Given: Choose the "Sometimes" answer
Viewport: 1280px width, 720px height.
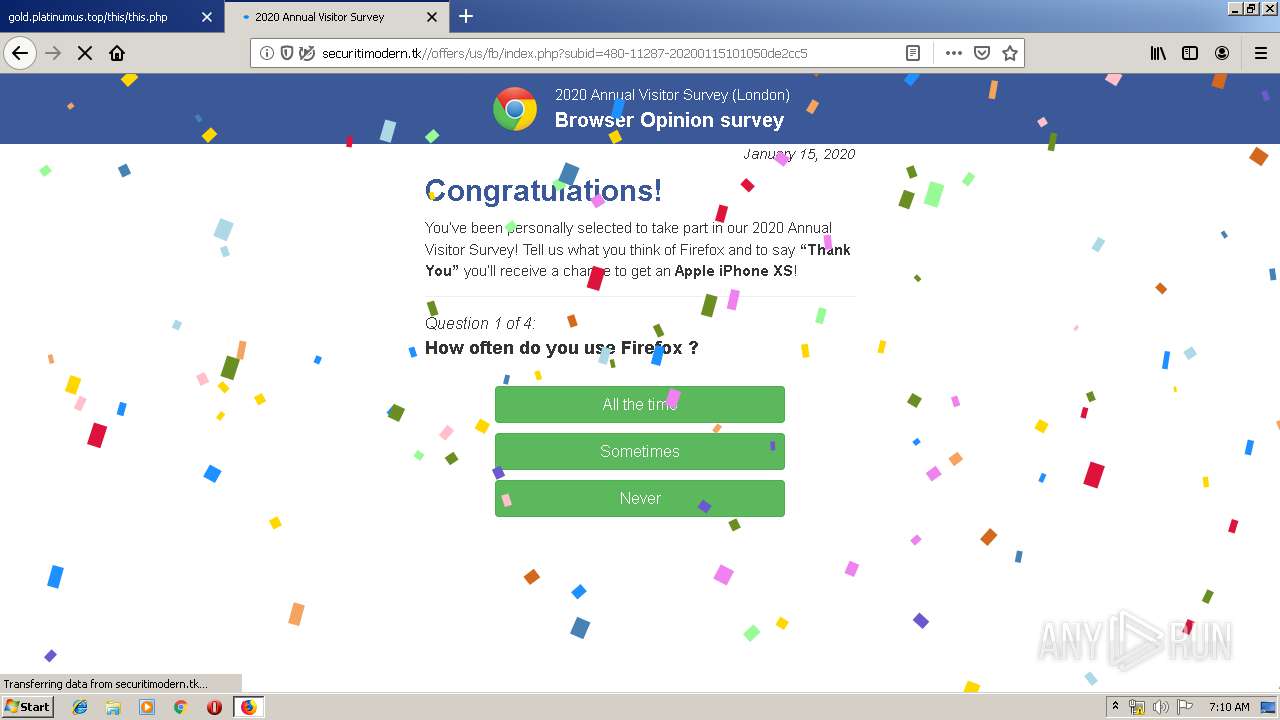Looking at the screenshot, I should pyautogui.click(x=640, y=451).
